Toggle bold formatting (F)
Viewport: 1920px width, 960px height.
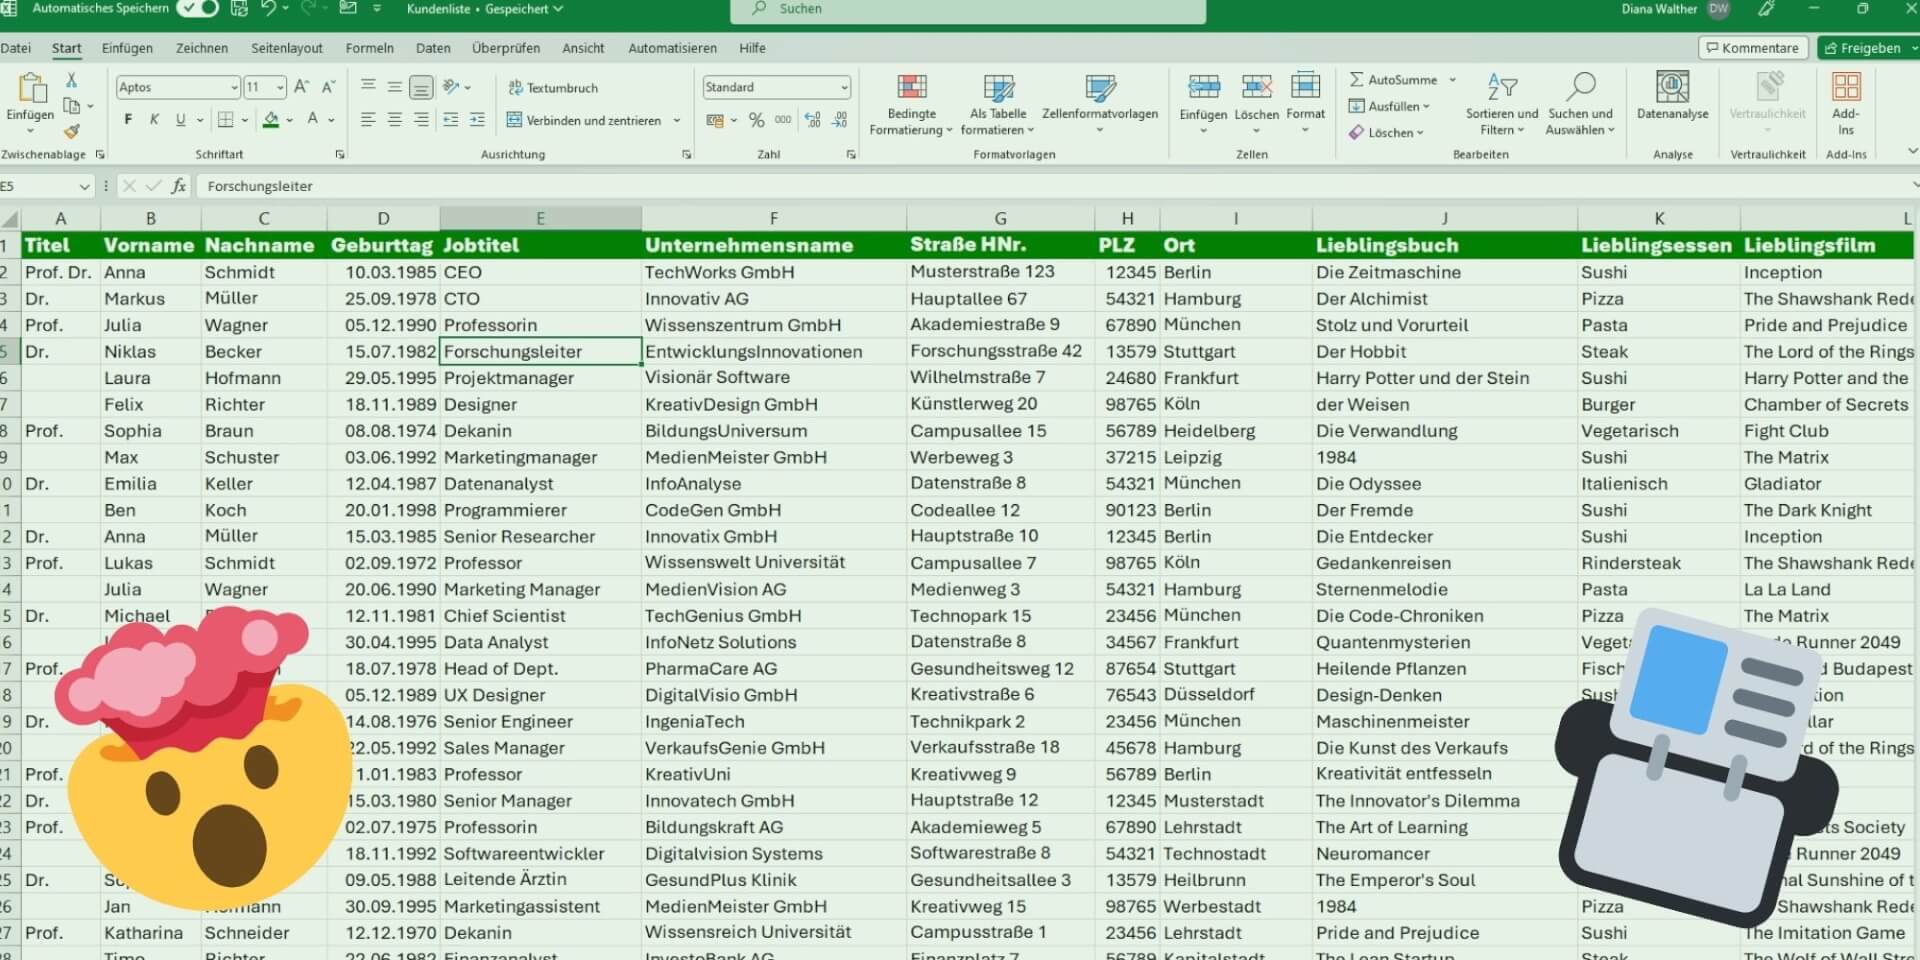(x=128, y=120)
